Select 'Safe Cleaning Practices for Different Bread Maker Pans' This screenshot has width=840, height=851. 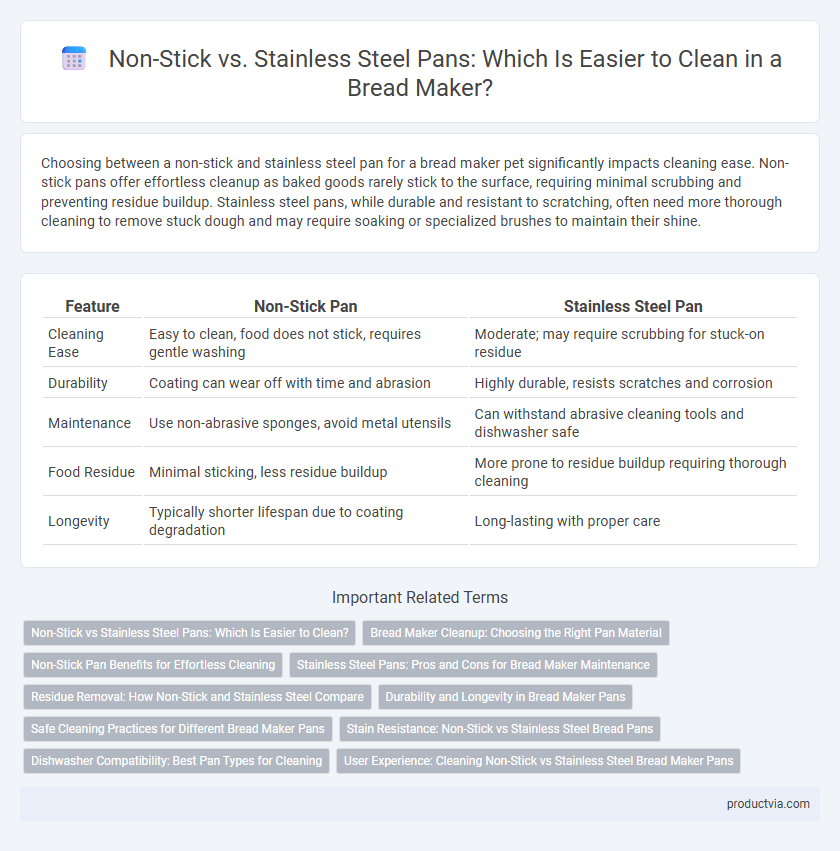point(178,729)
